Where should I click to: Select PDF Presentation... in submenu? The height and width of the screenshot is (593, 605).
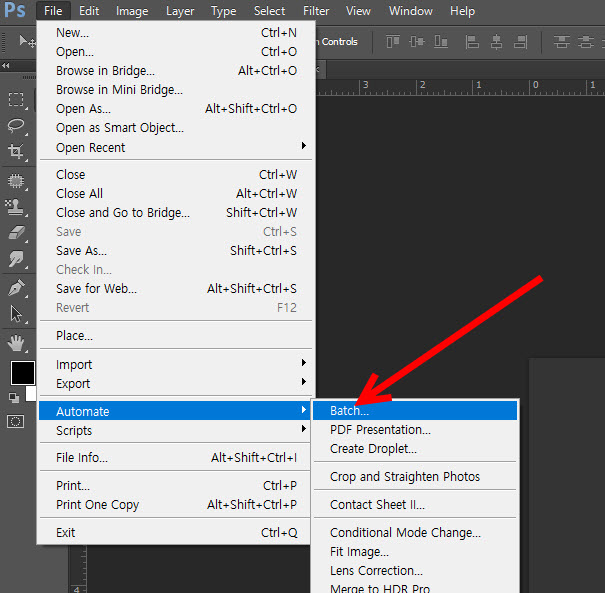click(x=415, y=429)
